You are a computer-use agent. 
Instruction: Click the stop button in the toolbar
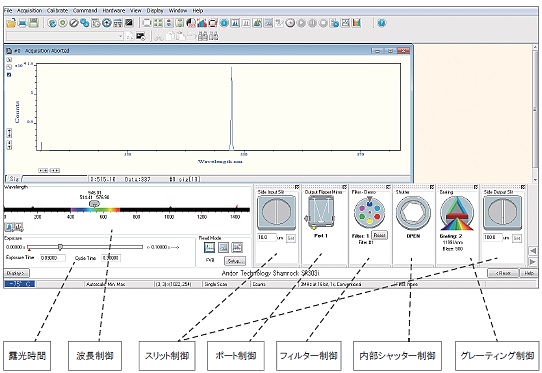pos(323,23)
